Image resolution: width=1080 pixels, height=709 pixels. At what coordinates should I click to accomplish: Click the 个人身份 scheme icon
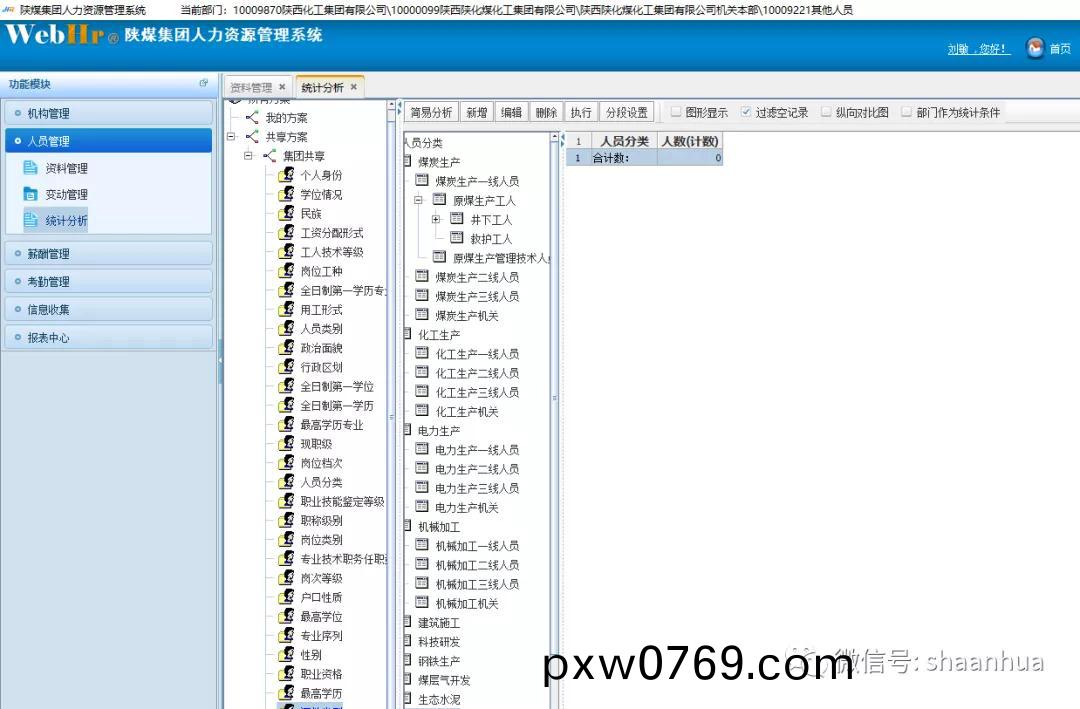point(286,175)
